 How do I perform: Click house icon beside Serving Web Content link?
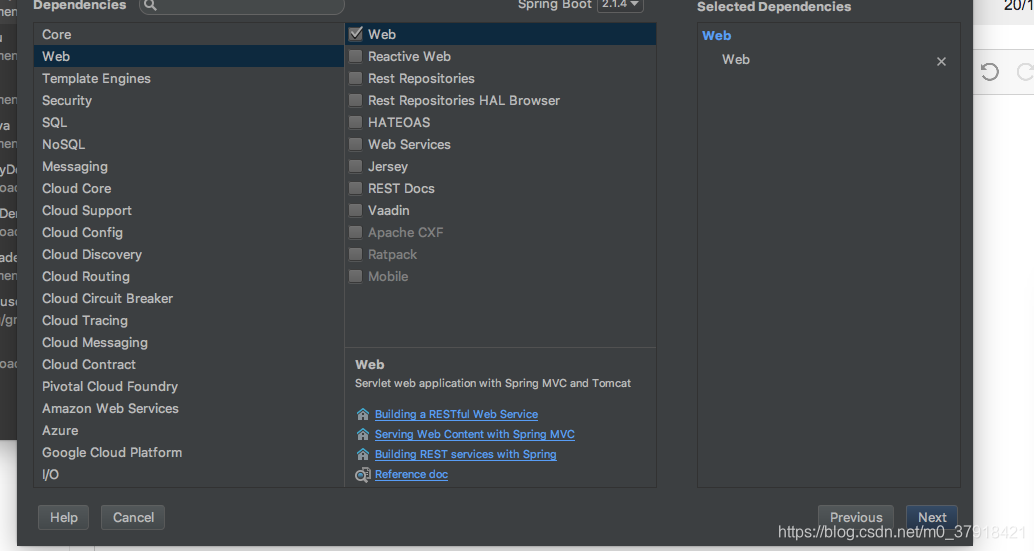363,434
